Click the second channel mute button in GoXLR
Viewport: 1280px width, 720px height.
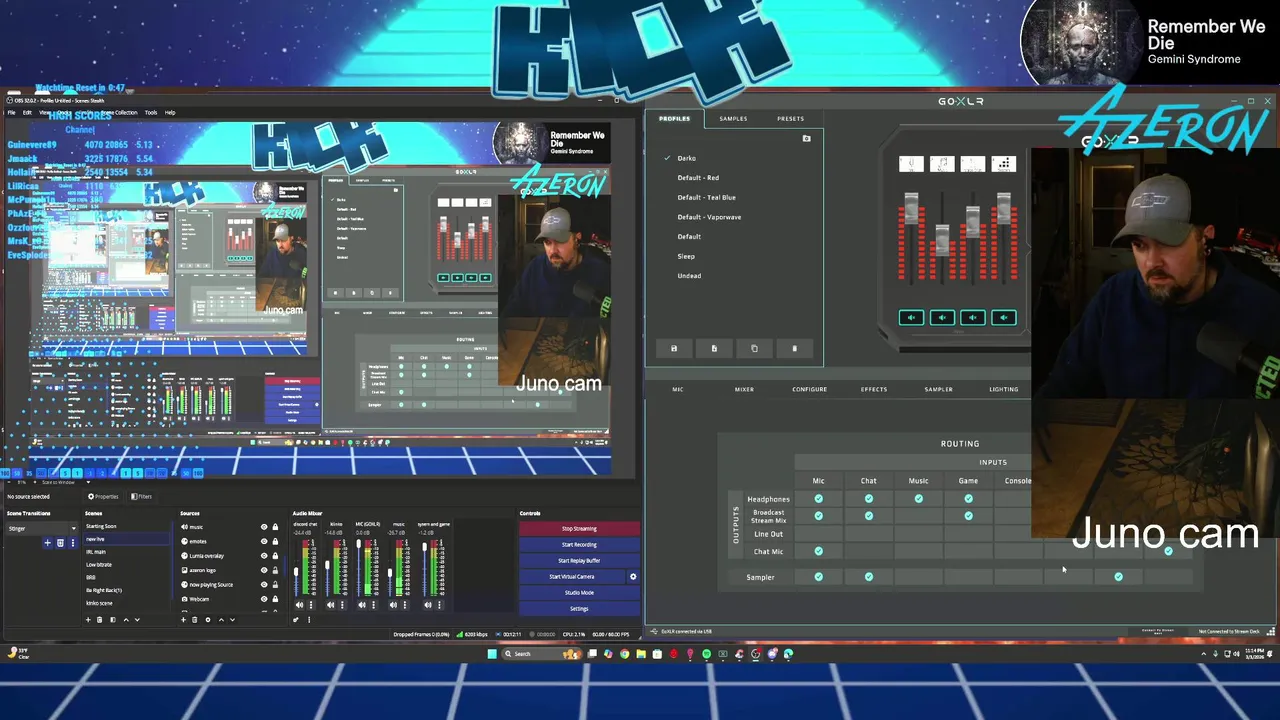click(x=942, y=318)
